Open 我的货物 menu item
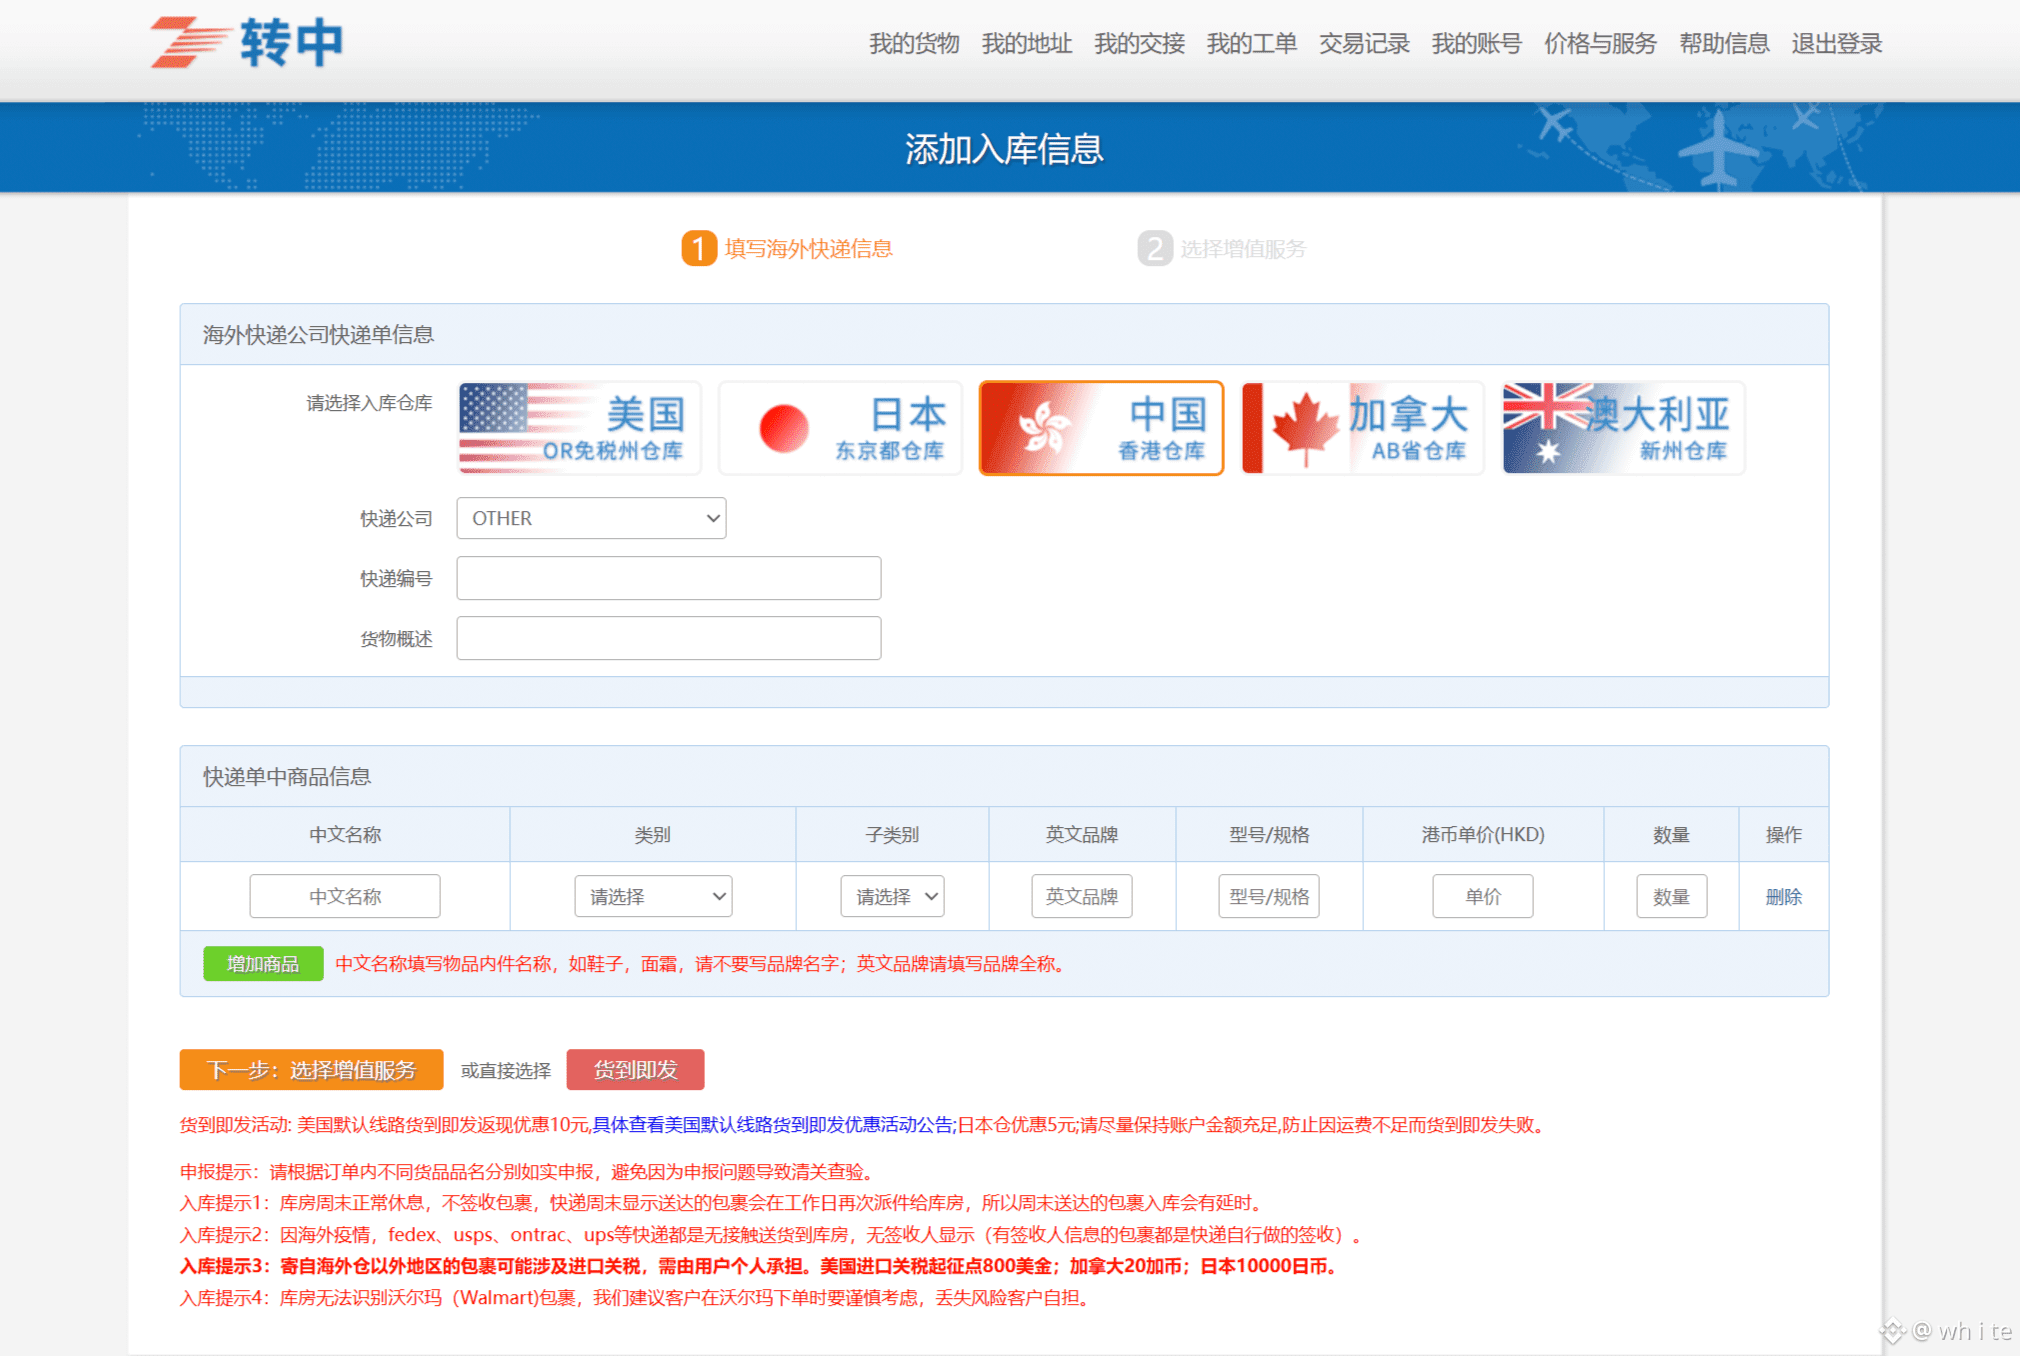Screen dimensions: 2020x1356 913,44
